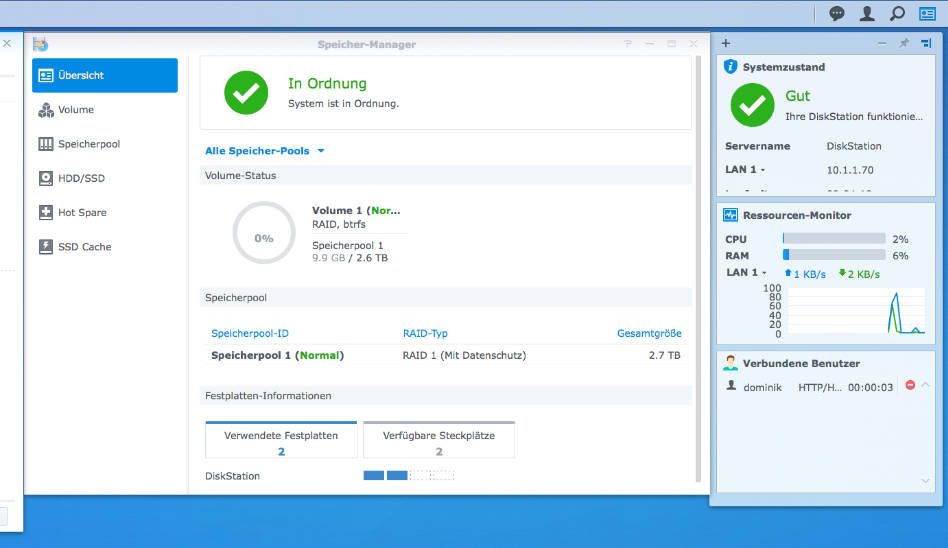Expand the LAN 1 dropdown in Ressourcen-Monitor

point(747,273)
